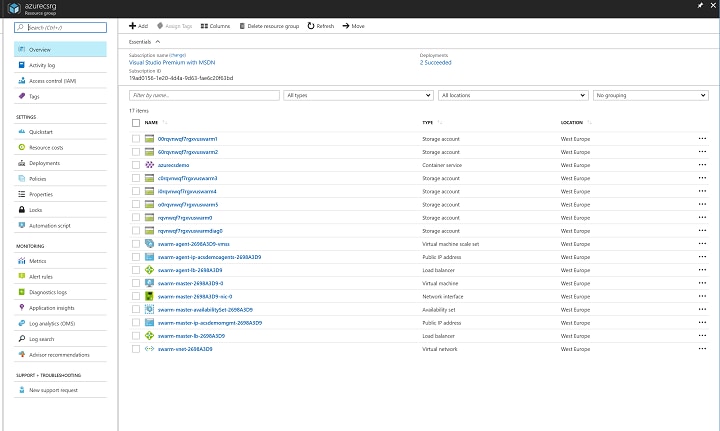This screenshot has width=720, height=431.
Task: Click the Filter by name input field
Action: pyautogui.click(x=204, y=95)
